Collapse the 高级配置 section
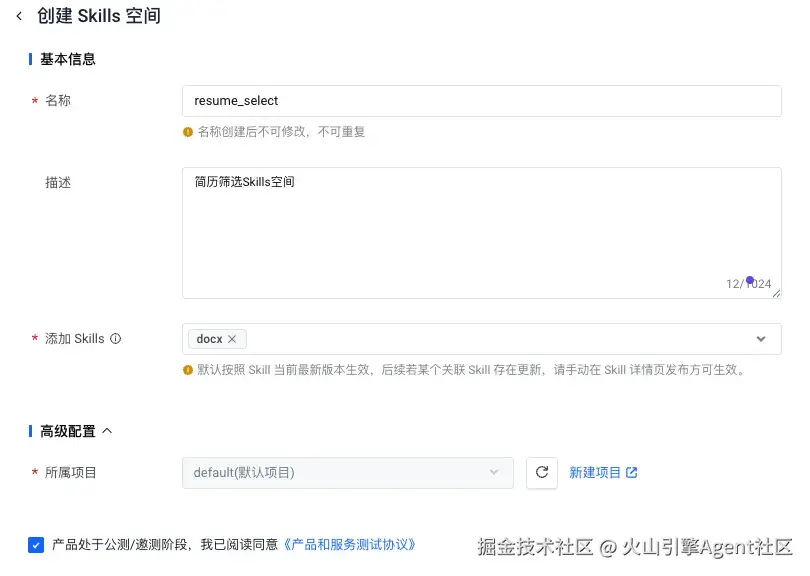 click(107, 431)
